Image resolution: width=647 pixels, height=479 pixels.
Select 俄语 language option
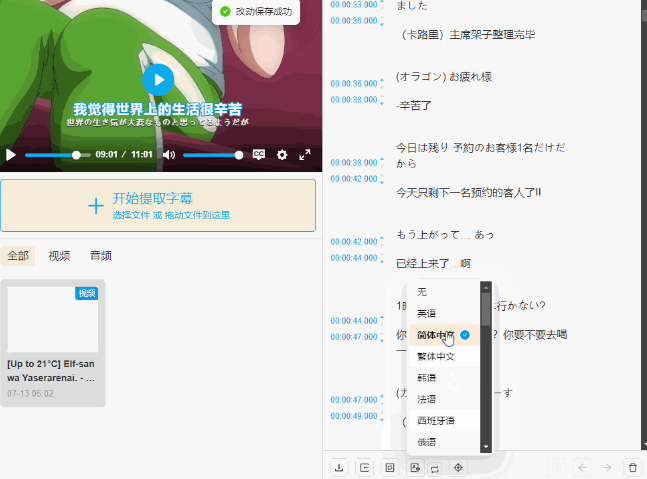pyautogui.click(x=444, y=442)
